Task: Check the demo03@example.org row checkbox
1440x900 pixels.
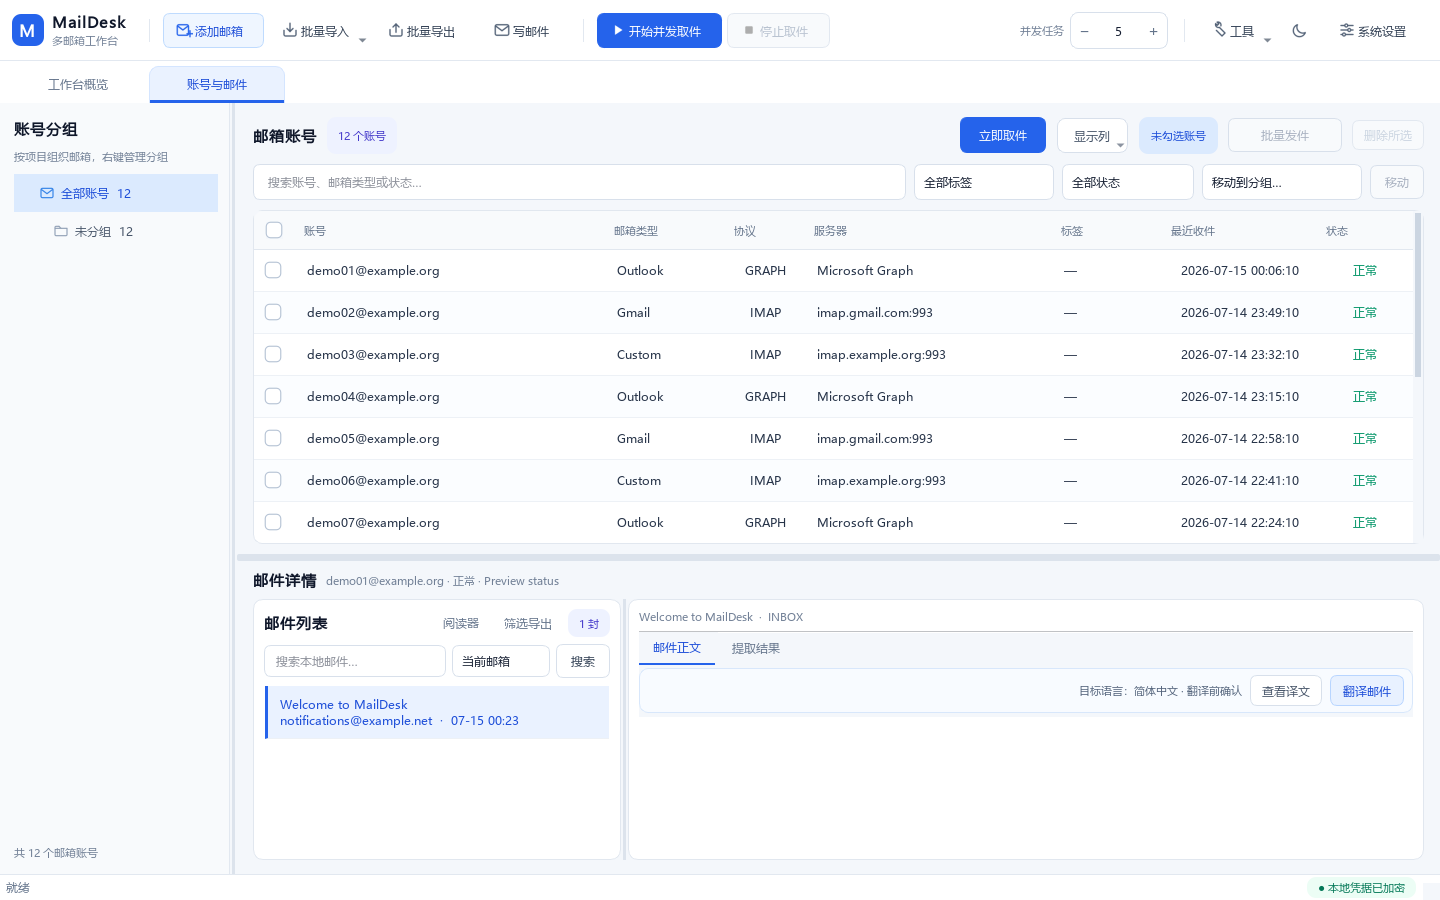Action: click(x=273, y=354)
